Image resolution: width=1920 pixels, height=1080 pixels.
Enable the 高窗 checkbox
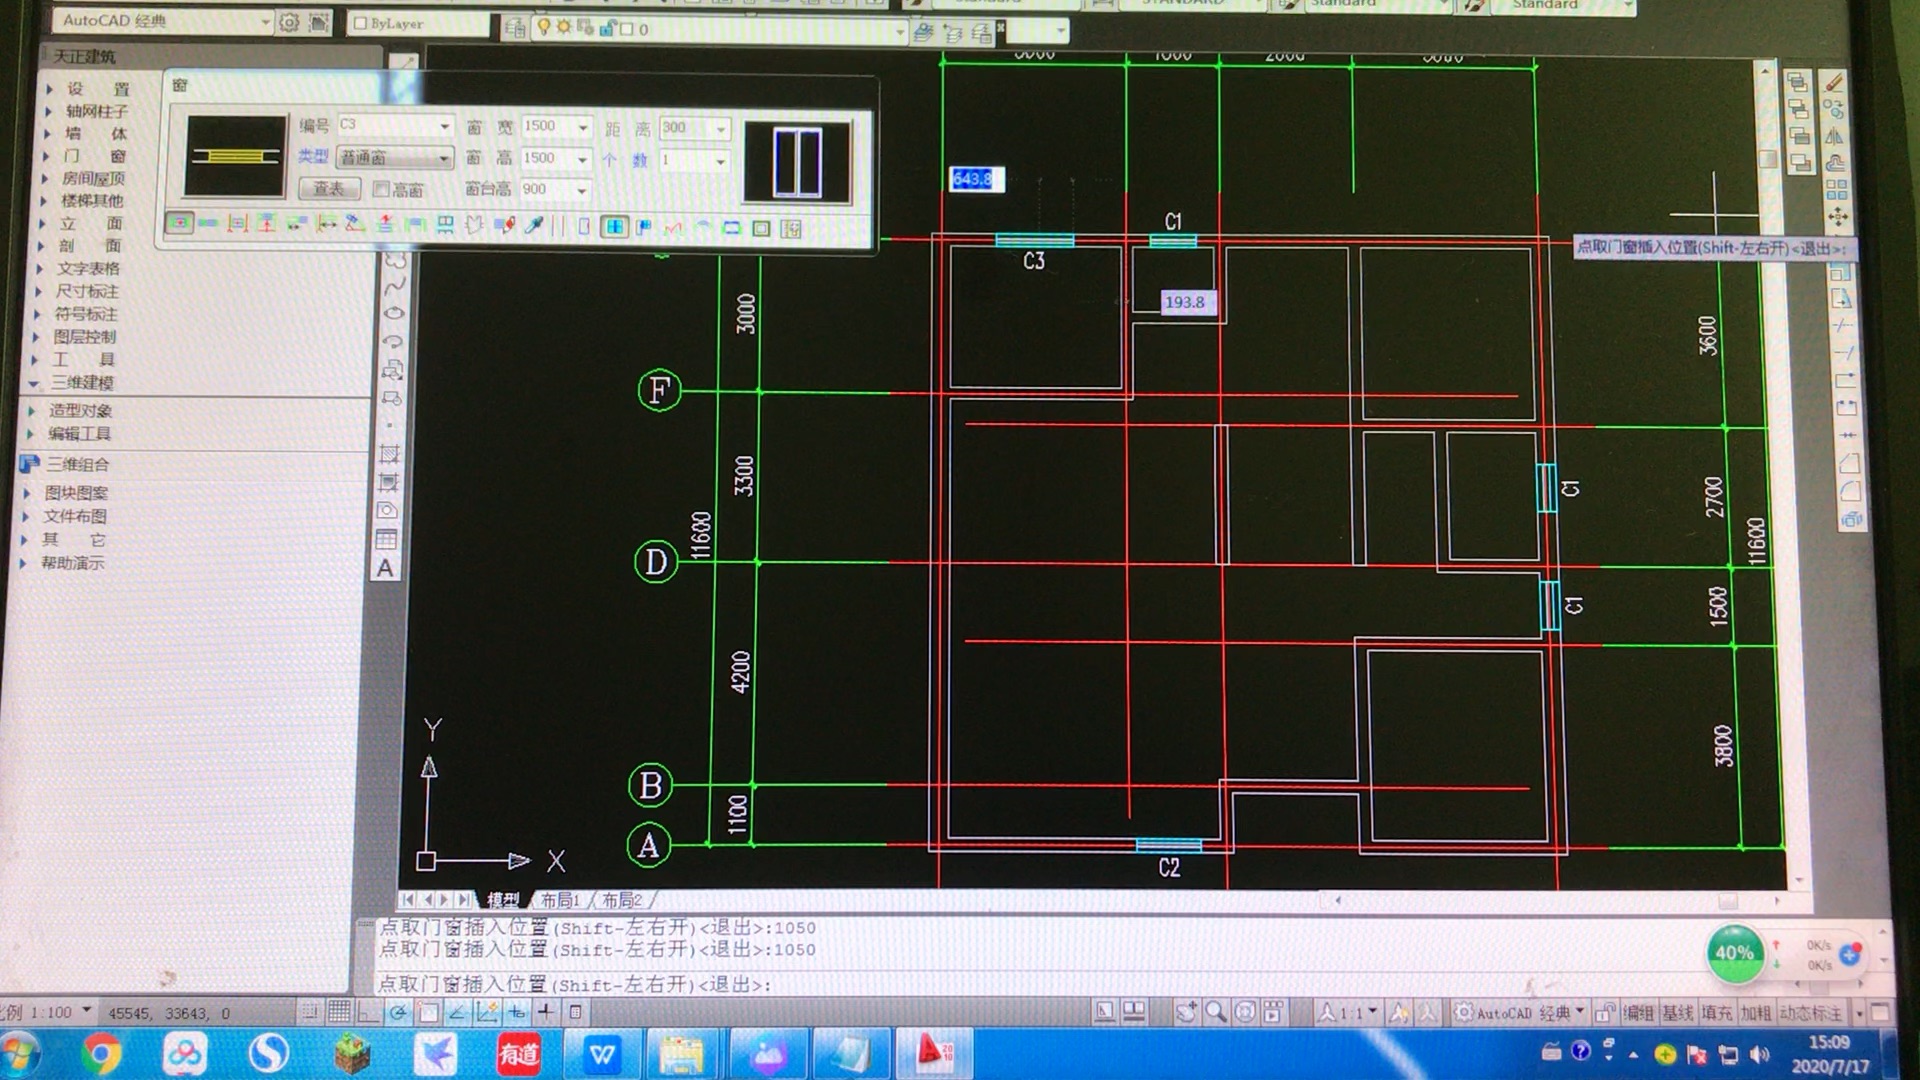381,189
